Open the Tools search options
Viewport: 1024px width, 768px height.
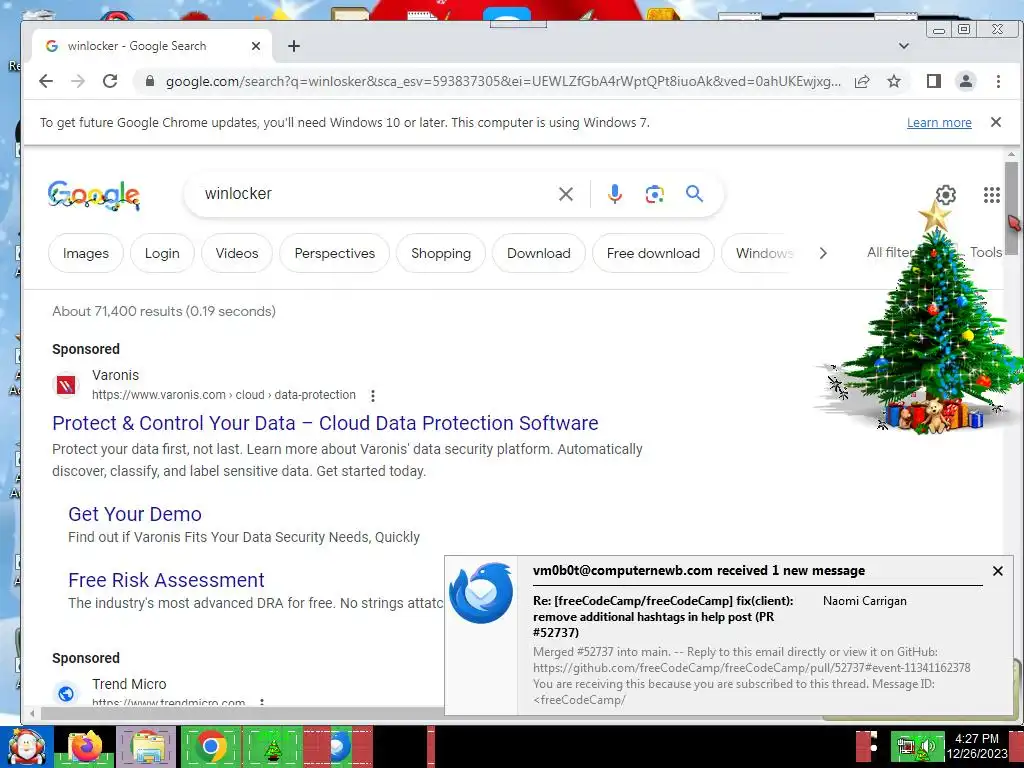tap(985, 252)
